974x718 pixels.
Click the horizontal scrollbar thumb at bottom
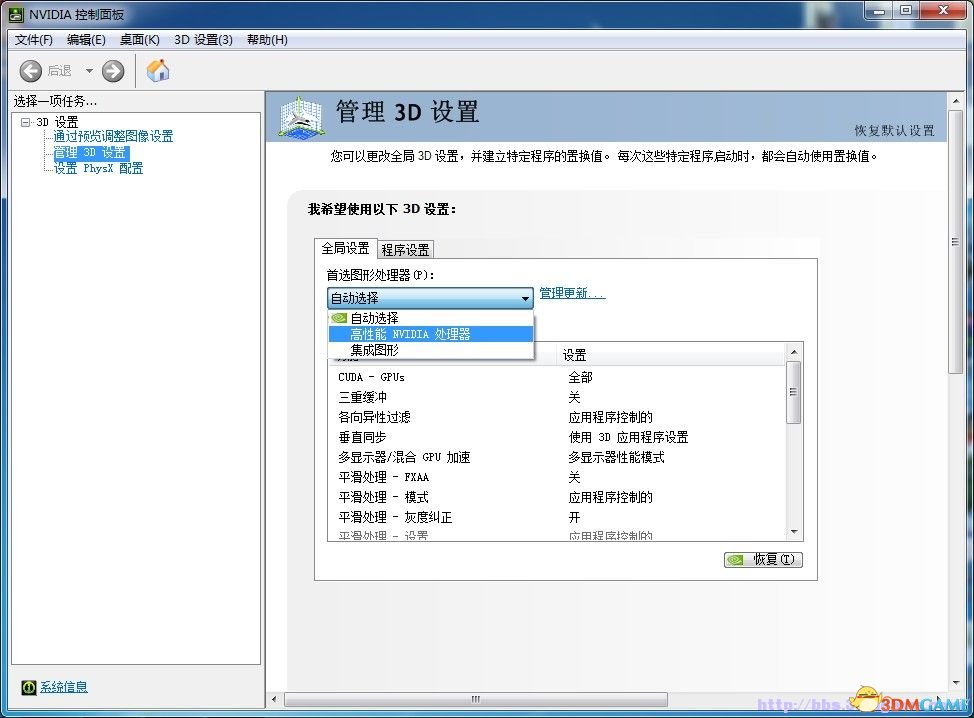coord(476,699)
